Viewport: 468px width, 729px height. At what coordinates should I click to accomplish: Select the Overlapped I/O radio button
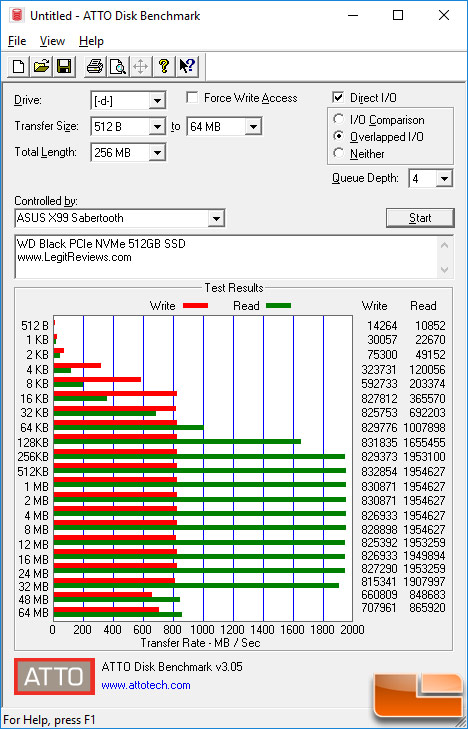coord(338,136)
